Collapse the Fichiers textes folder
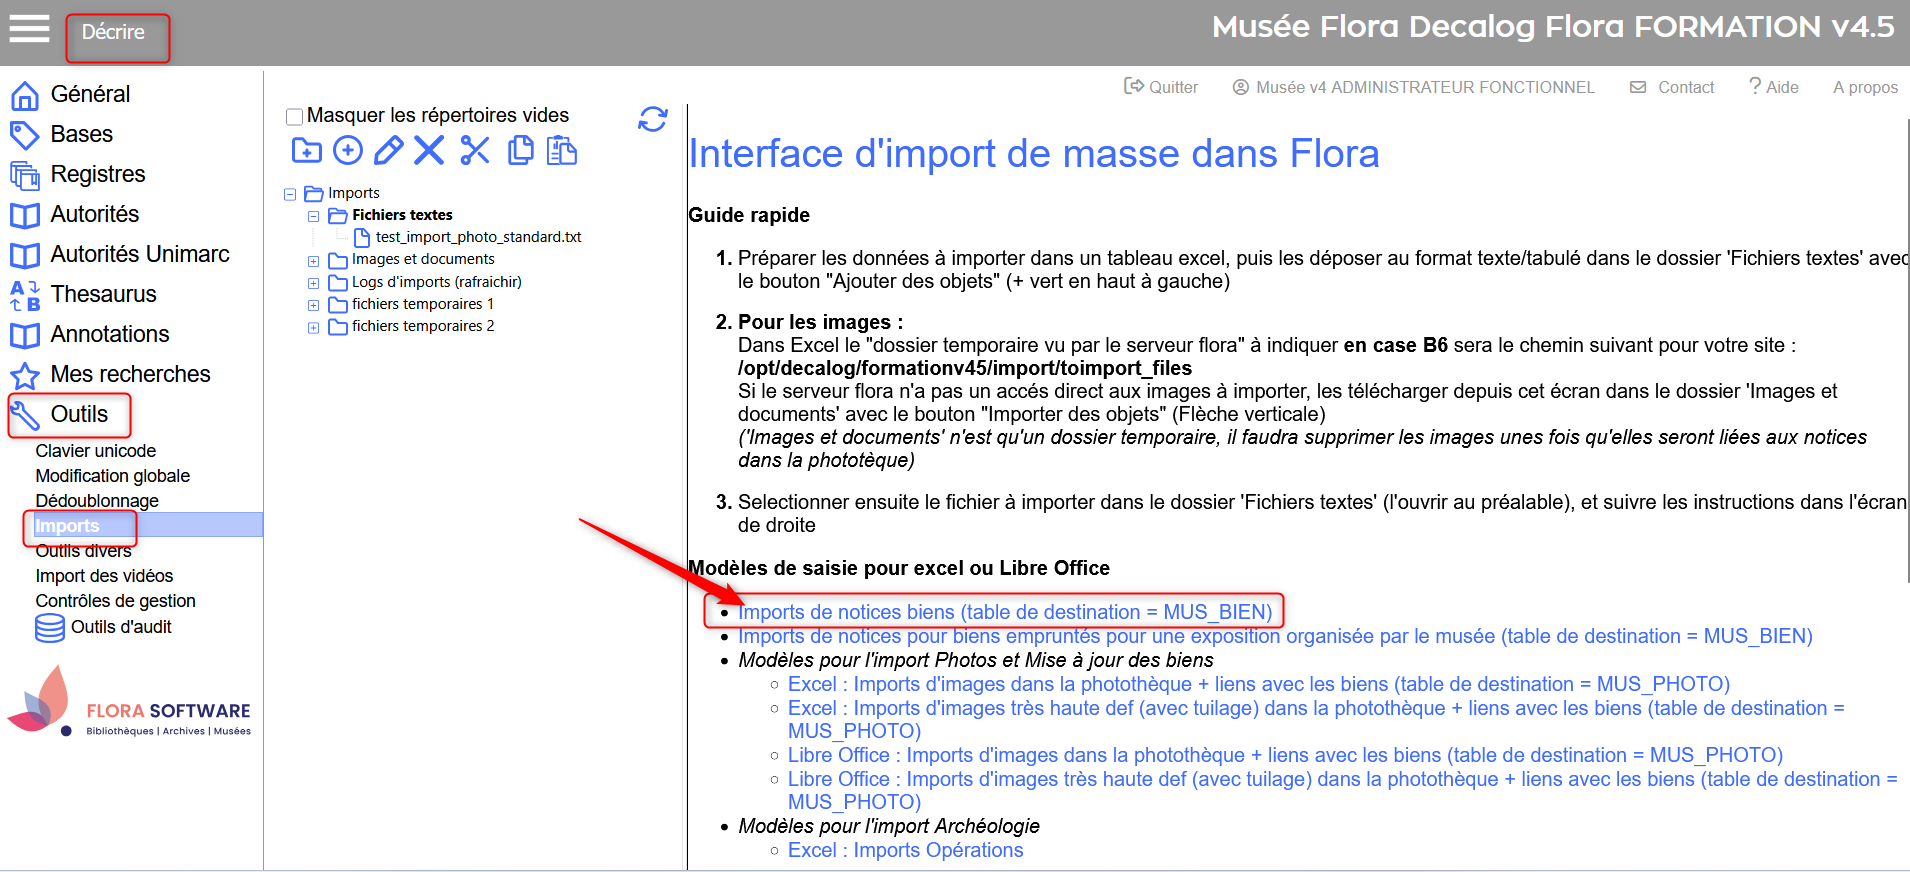Image resolution: width=1910 pixels, height=872 pixels. 313,216
